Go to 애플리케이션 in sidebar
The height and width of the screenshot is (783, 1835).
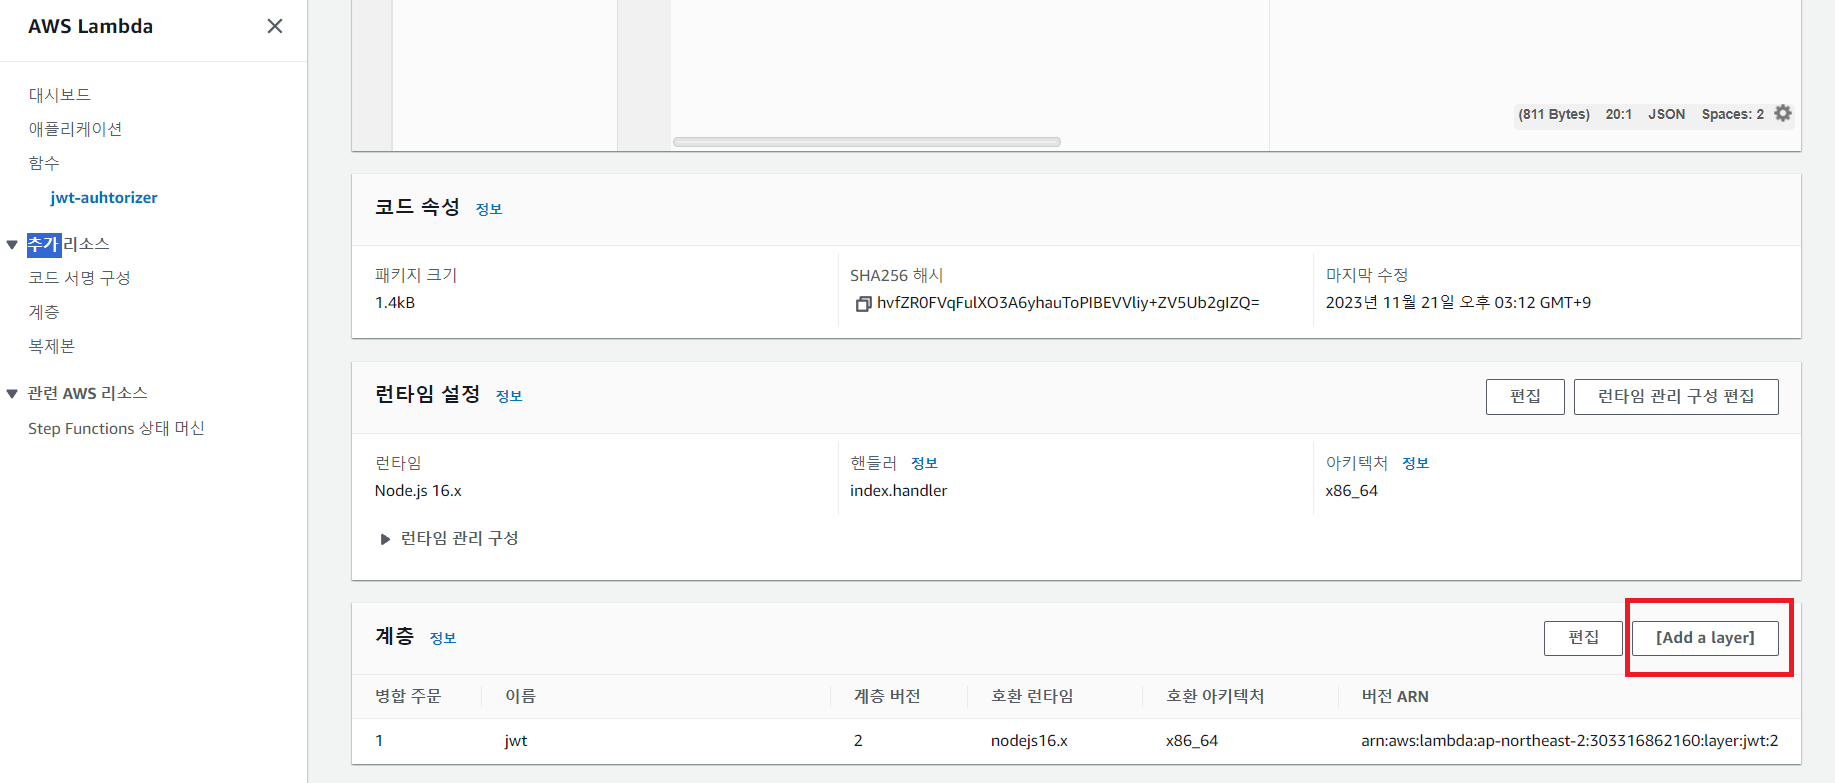coord(75,129)
